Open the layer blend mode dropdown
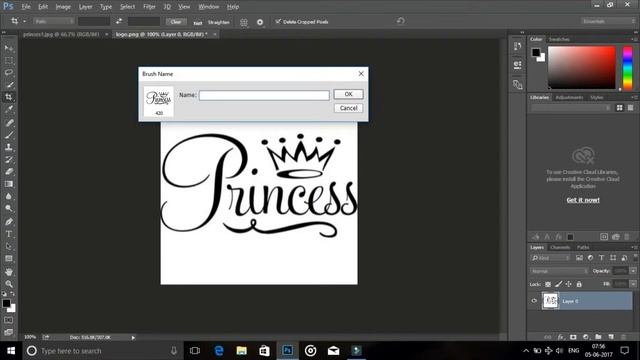This screenshot has height=360, width=640. (x=559, y=271)
